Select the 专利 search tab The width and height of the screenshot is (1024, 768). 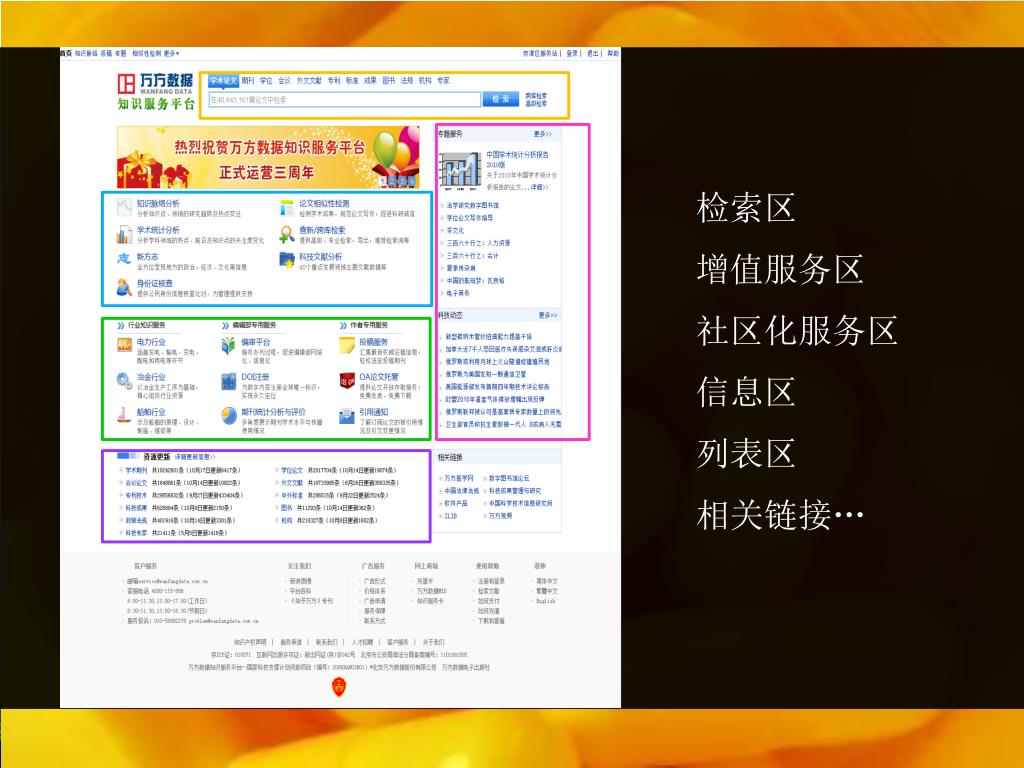(x=334, y=81)
